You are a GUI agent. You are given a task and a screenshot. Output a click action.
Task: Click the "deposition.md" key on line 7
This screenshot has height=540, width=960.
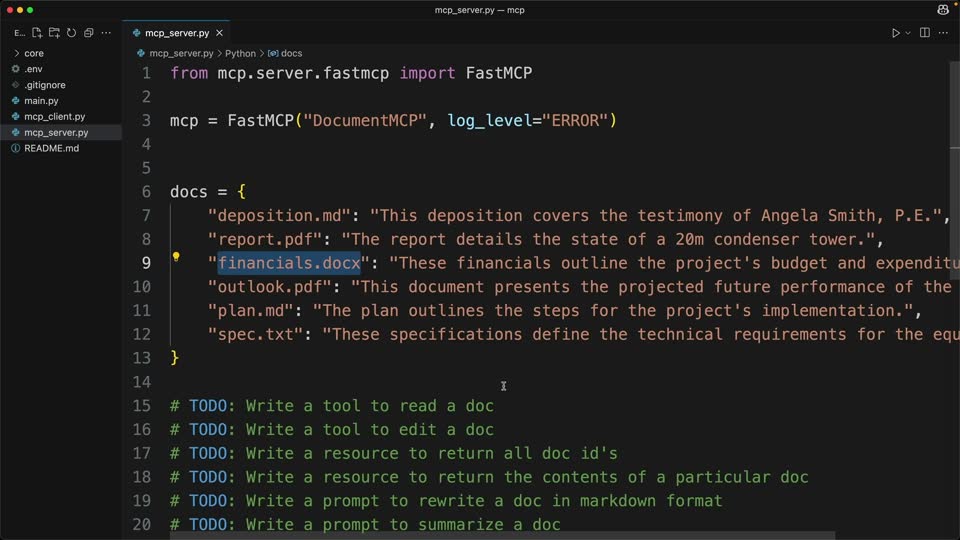[279, 216]
